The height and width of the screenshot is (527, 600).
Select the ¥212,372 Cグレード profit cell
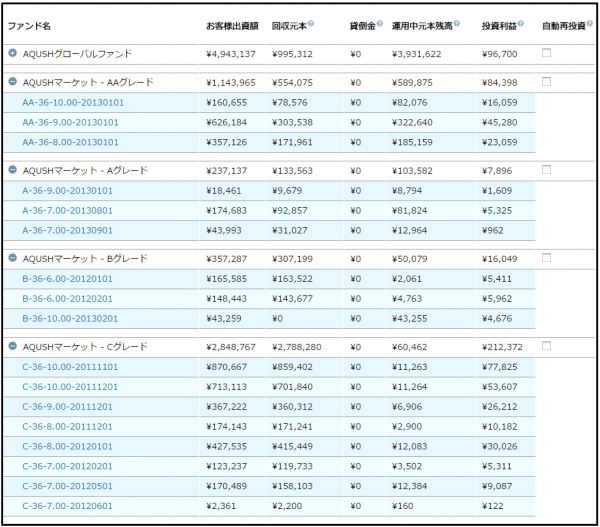pyautogui.click(x=502, y=347)
